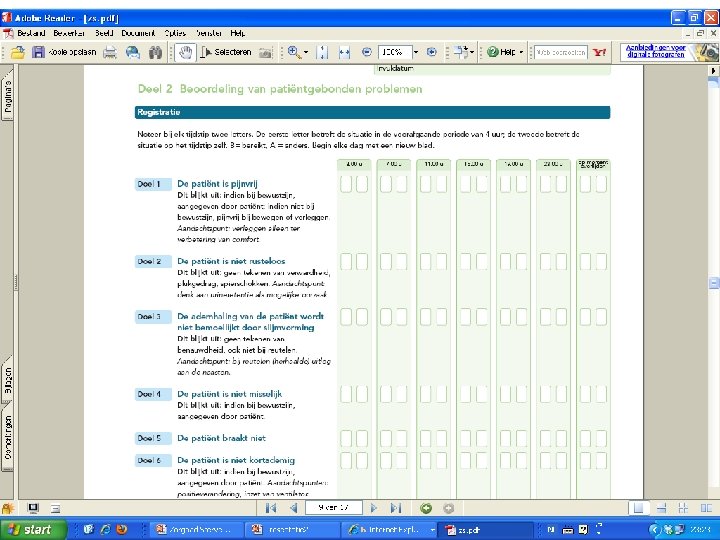Click the web search input field
This screenshot has height=540, width=720.
(x=561, y=52)
